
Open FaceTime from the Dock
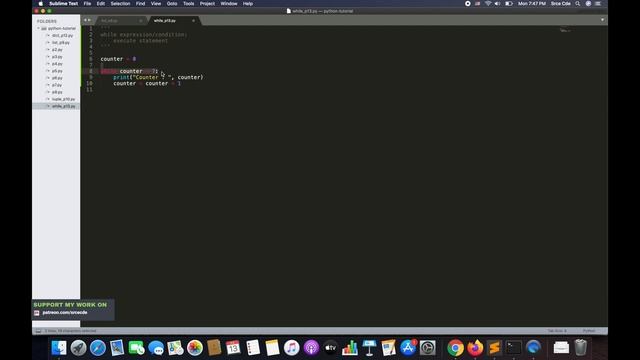tap(137, 348)
